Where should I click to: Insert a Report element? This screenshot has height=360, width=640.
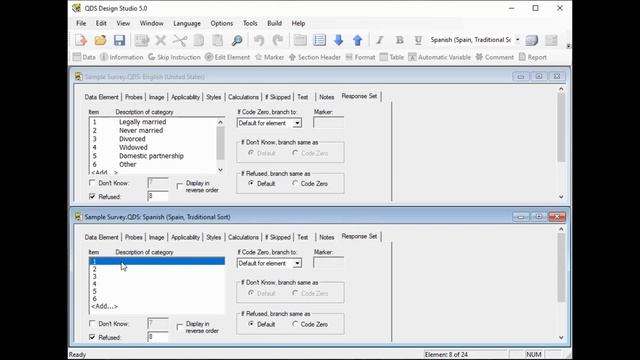click(533, 57)
